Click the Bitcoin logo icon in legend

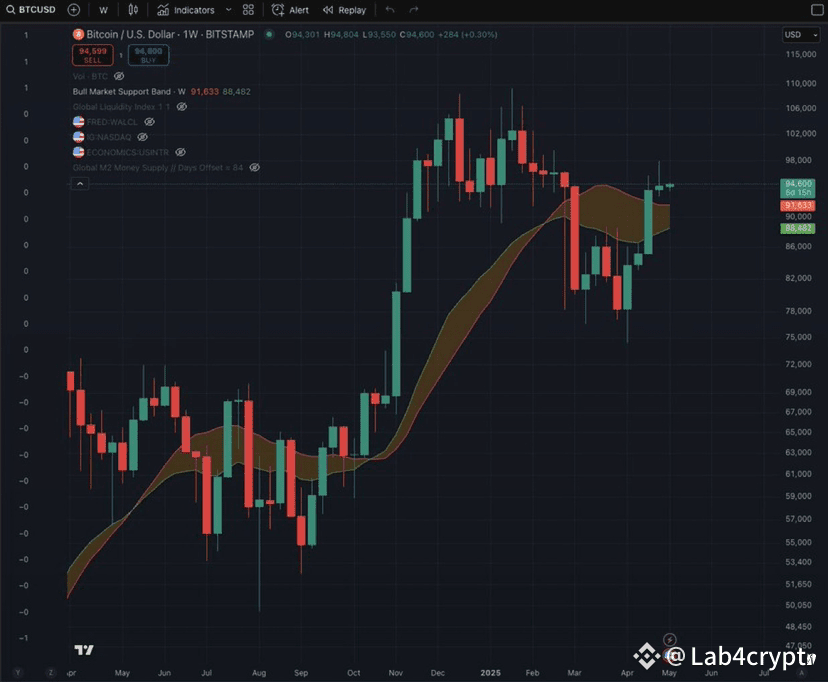point(78,34)
